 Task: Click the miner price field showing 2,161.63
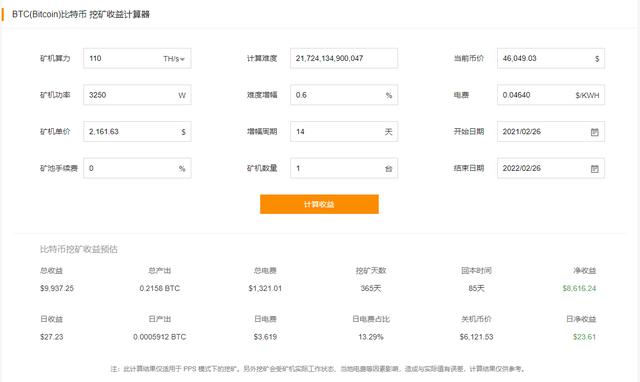click(x=137, y=131)
